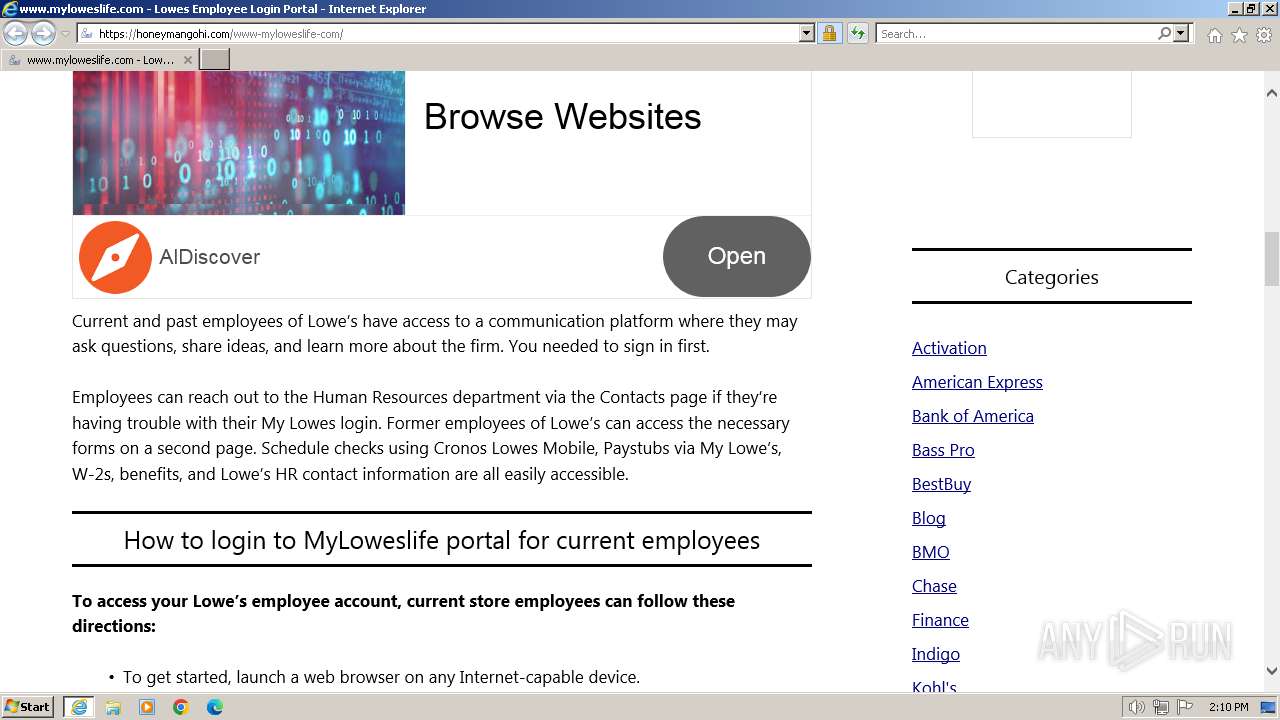Click the Refresh page icon
This screenshot has width=1280, height=720.
pos(858,34)
